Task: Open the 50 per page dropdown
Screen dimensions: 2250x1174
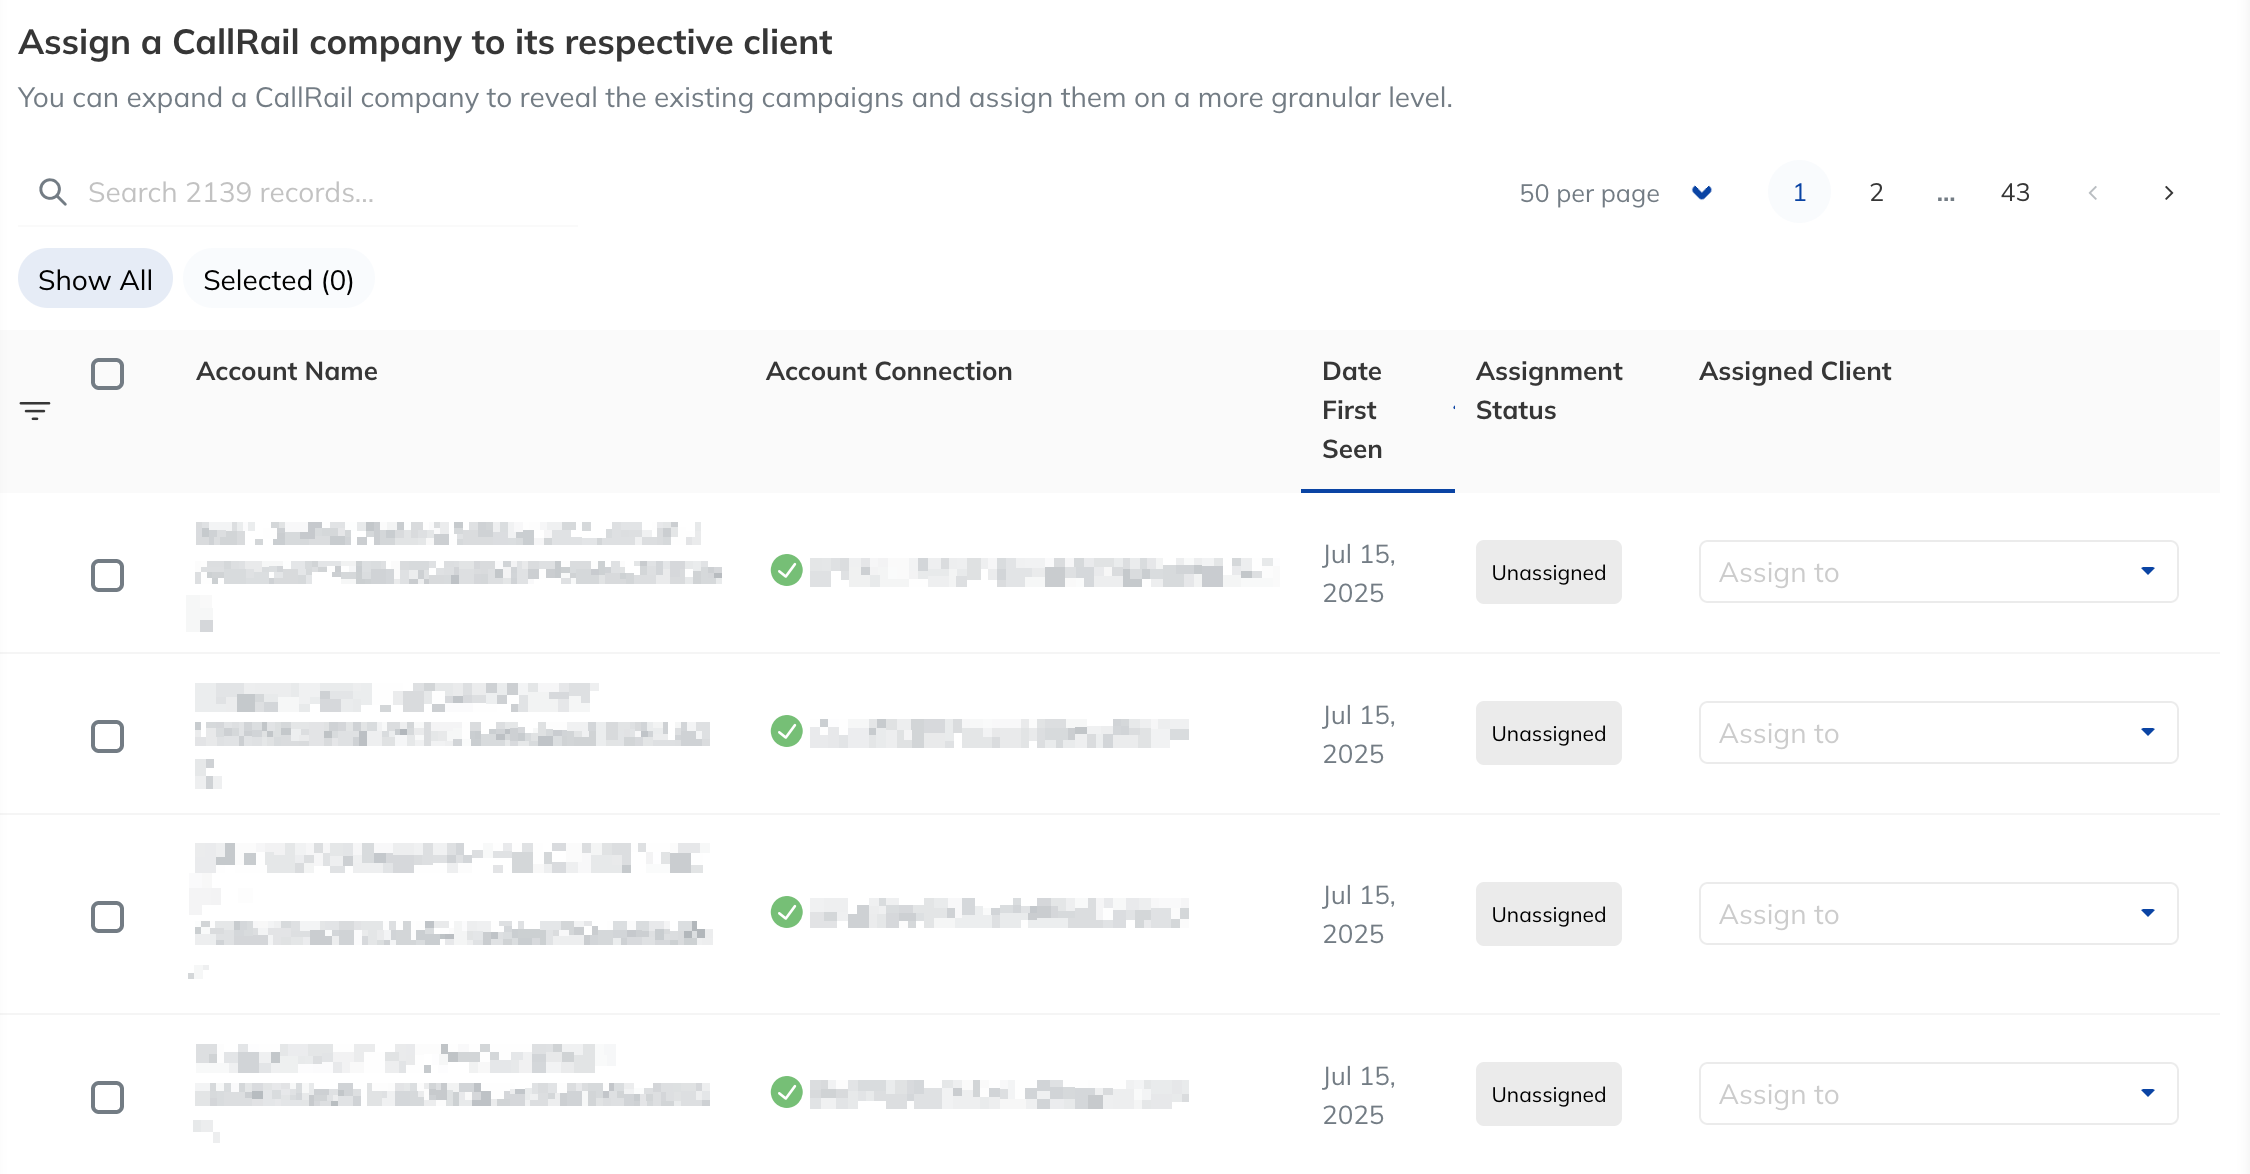Action: [1616, 193]
